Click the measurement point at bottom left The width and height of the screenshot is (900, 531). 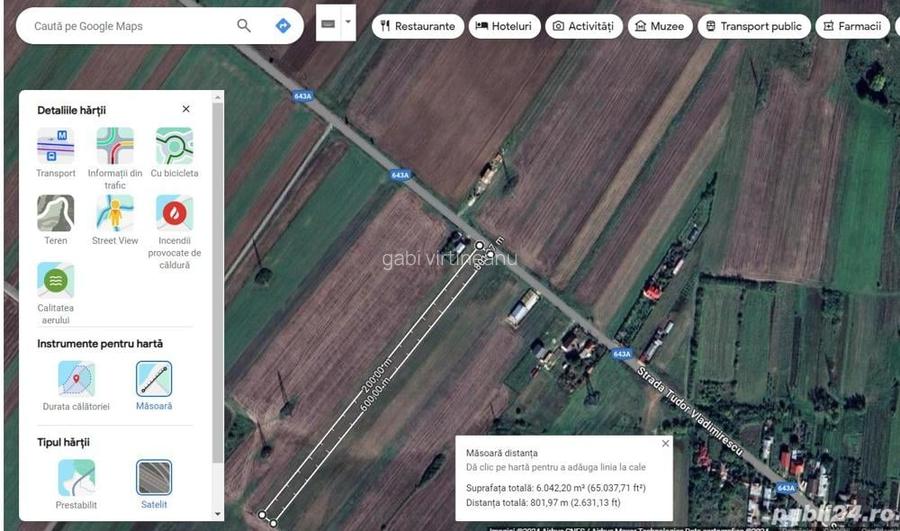click(x=262, y=515)
